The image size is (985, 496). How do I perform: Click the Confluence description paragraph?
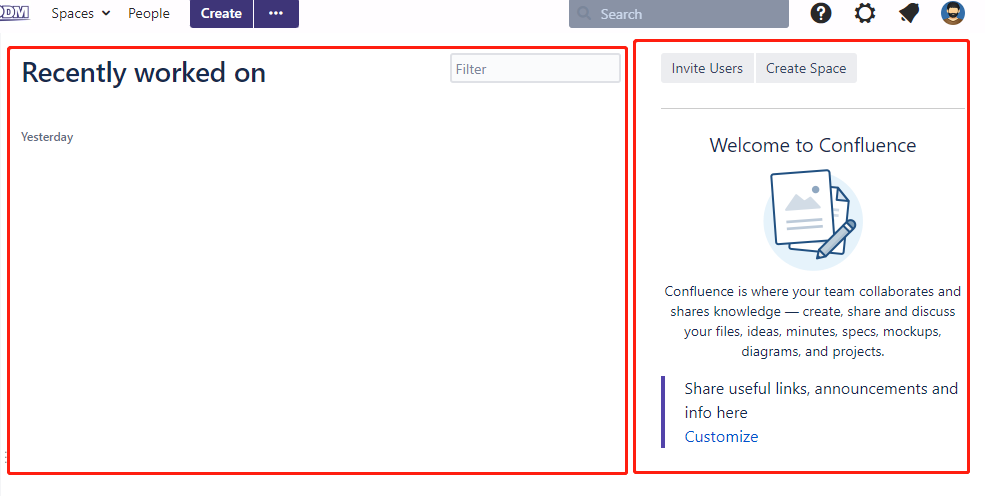pyautogui.click(x=813, y=321)
